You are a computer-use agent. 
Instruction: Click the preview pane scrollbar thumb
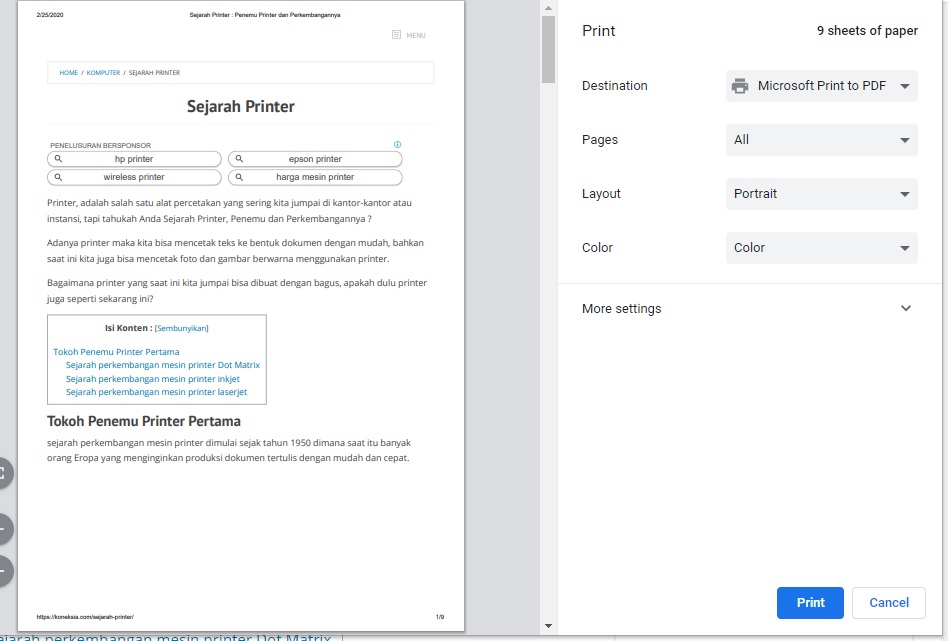(x=548, y=50)
